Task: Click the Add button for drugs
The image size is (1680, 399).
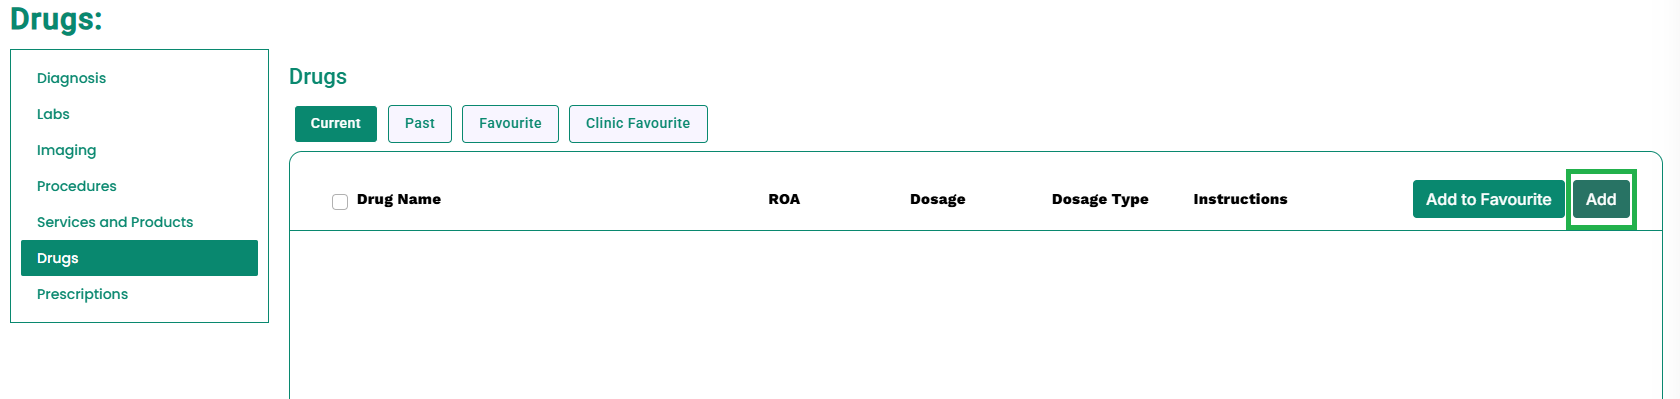Action: (x=1601, y=199)
